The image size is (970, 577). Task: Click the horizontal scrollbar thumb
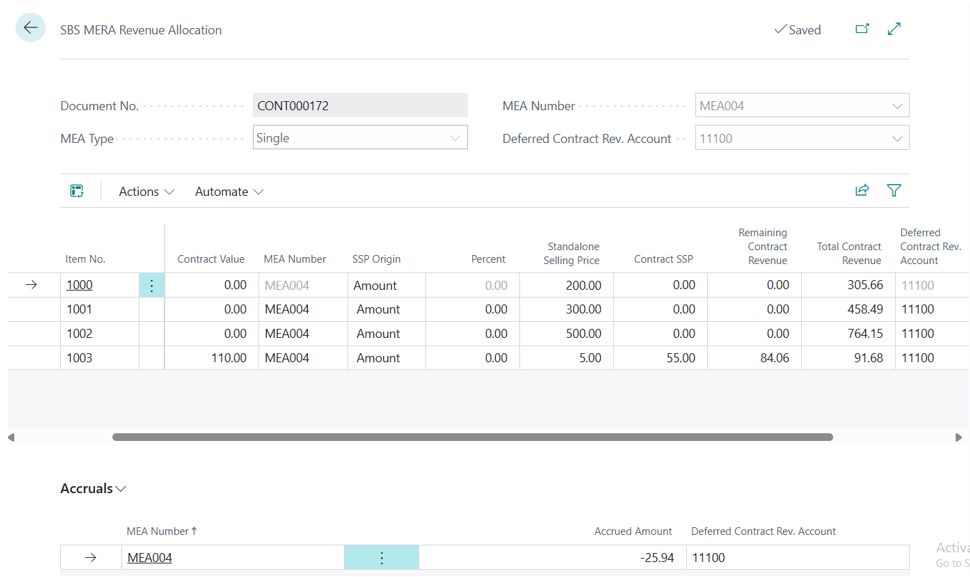click(x=472, y=437)
